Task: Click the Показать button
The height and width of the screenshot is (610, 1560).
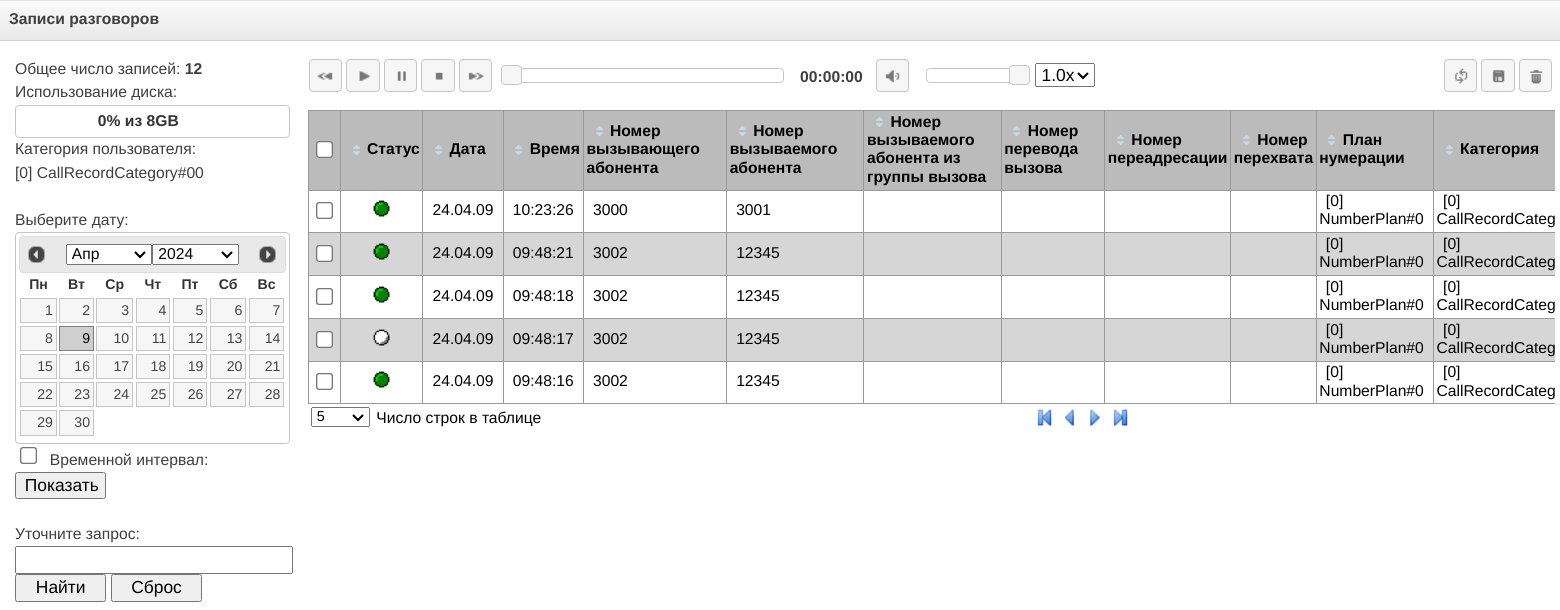Action: pyautogui.click(x=60, y=485)
